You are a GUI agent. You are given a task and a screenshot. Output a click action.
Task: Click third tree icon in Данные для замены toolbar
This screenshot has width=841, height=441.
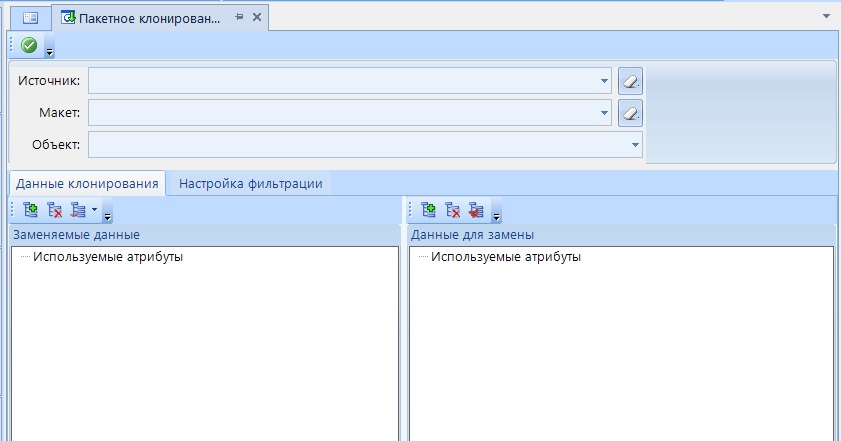(476, 211)
